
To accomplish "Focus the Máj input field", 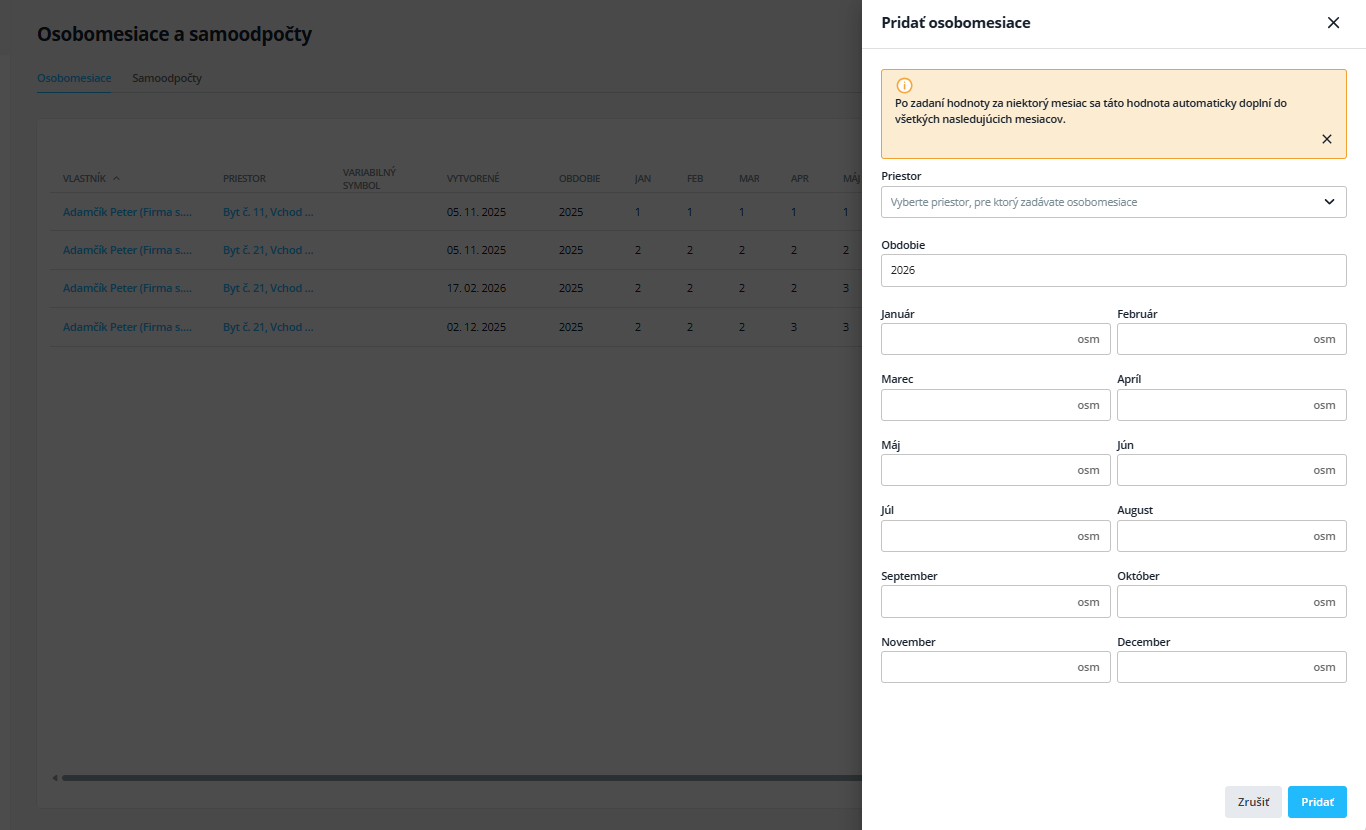I will [996, 470].
